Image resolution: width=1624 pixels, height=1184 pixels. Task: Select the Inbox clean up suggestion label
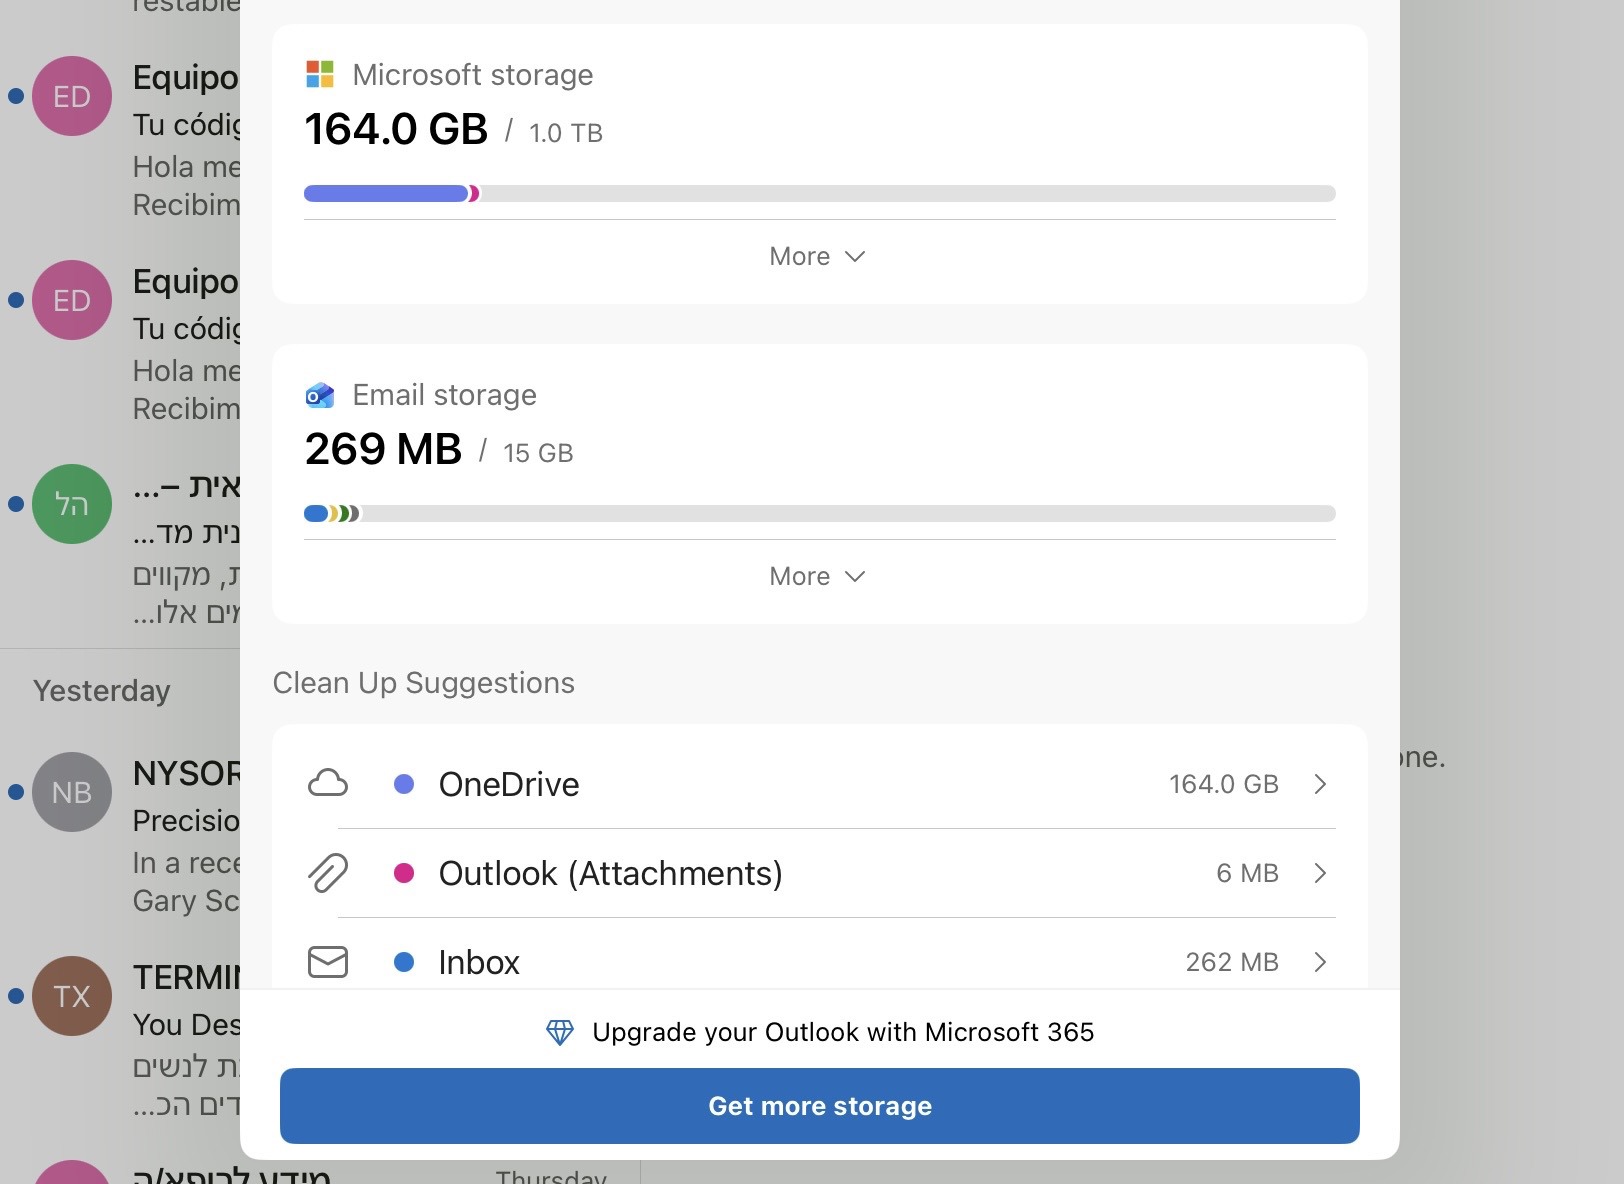tap(479, 962)
